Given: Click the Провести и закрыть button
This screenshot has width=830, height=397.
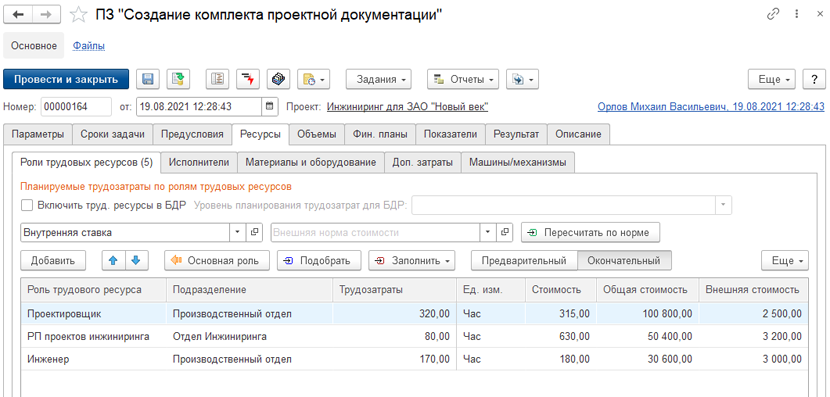Looking at the screenshot, I should (66, 79).
